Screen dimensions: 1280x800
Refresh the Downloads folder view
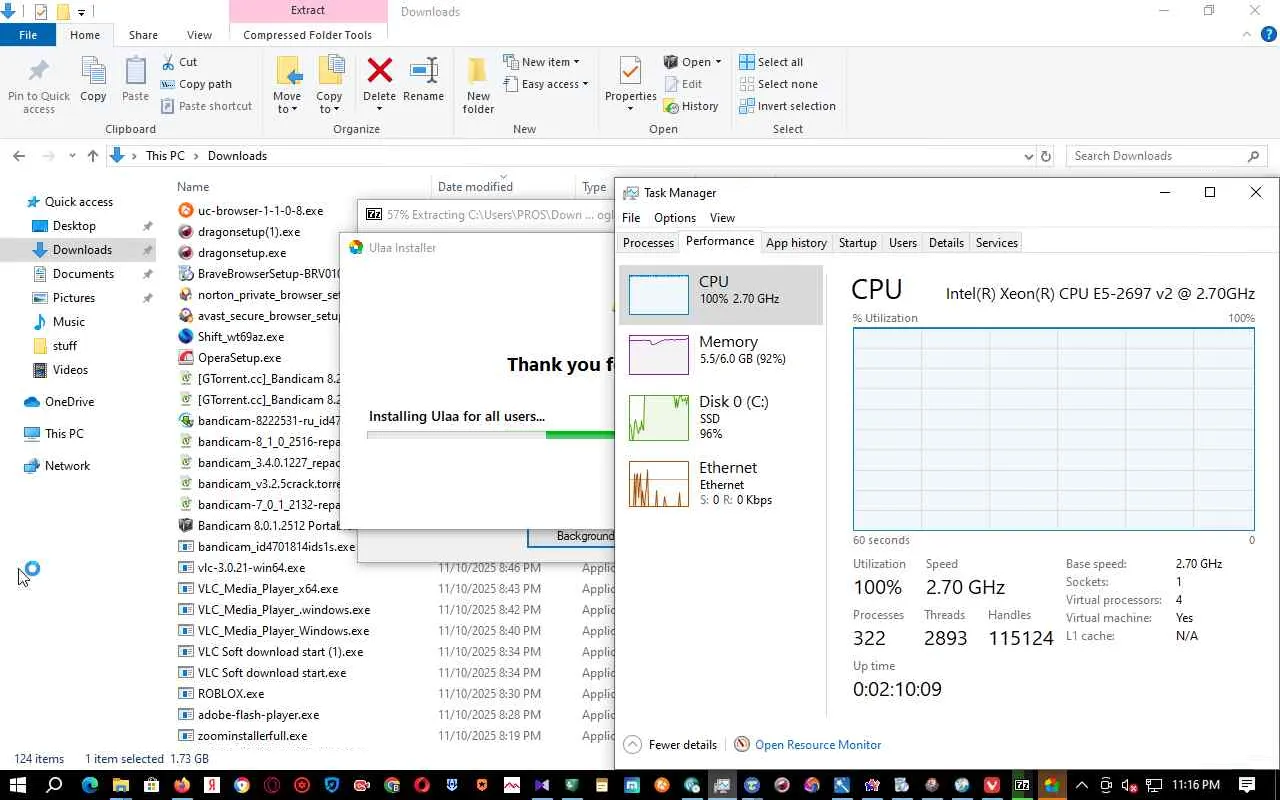1046,156
